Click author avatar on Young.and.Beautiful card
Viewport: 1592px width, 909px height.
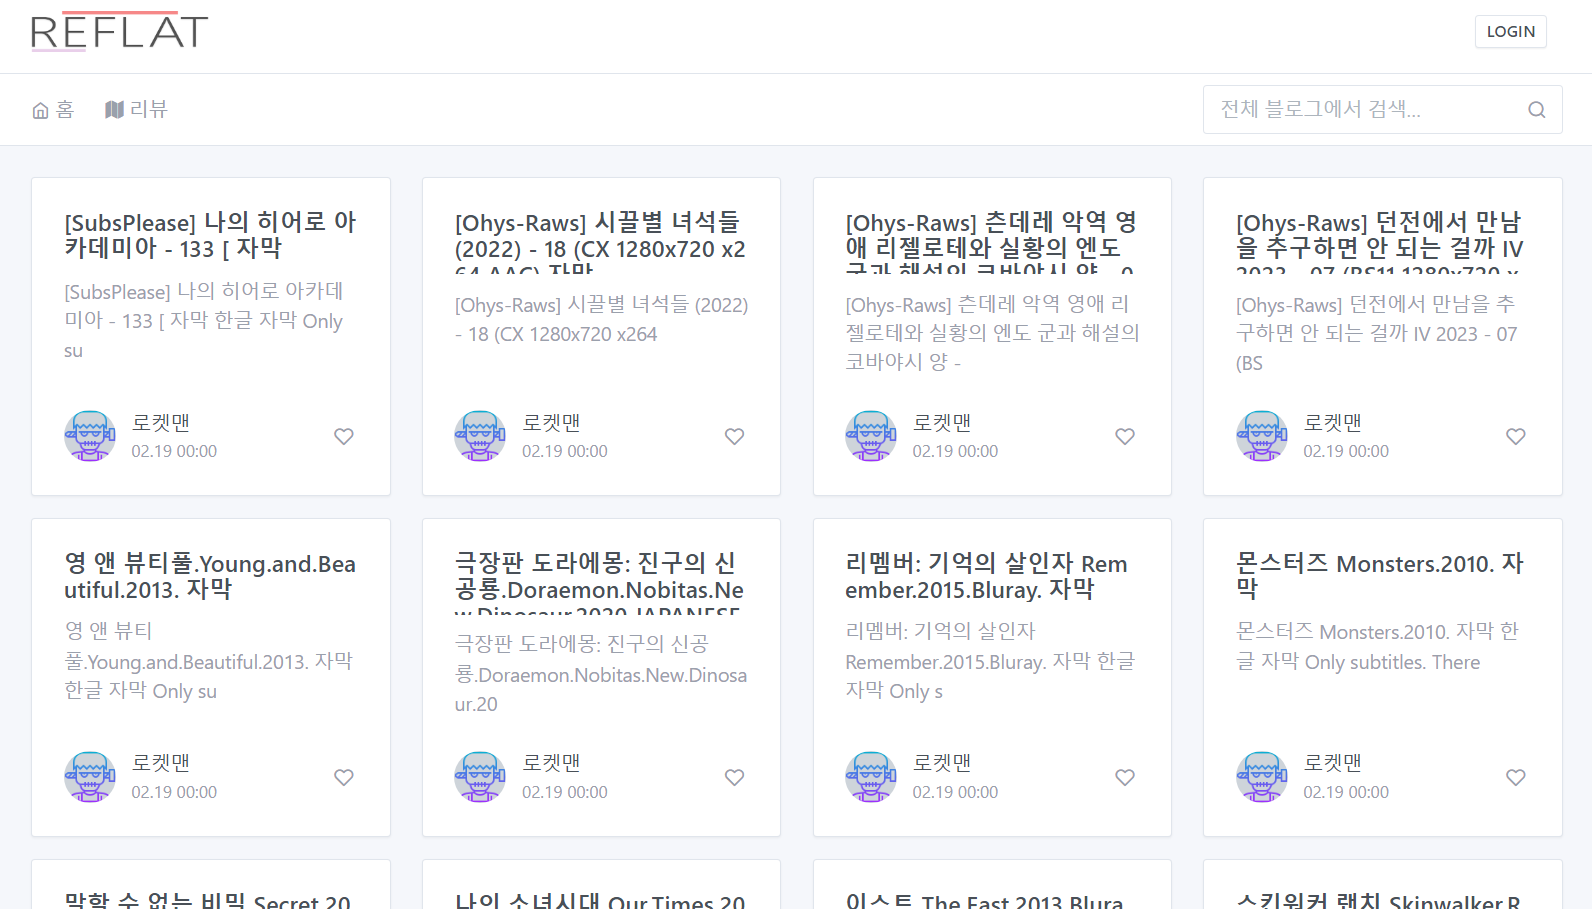(90, 777)
